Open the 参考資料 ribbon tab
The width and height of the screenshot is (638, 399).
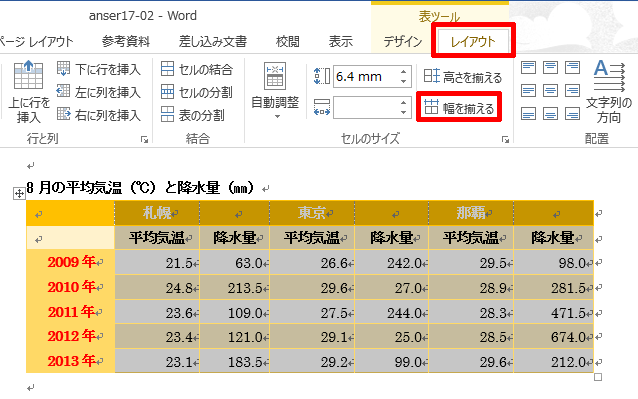click(x=126, y=41)
